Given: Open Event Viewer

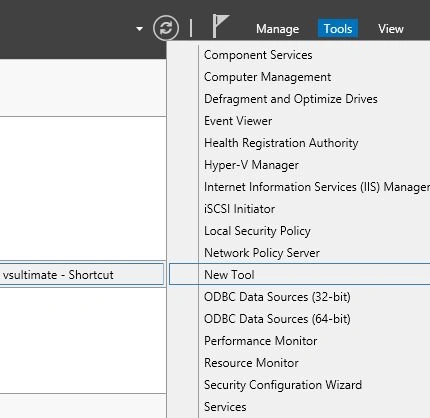Looking at the screenshot, I should [238, 121].
